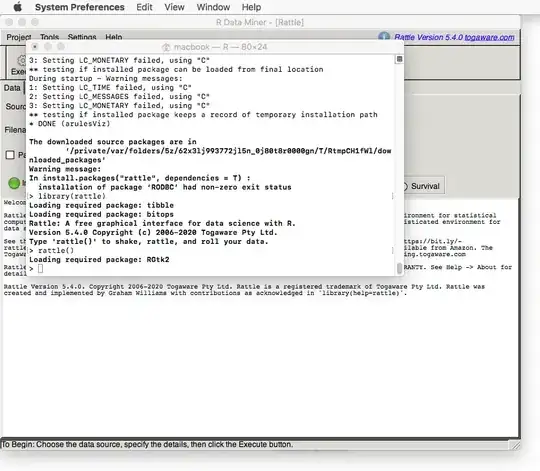Click the 'Filename' label in Rattle
The width and height of the screenshot is (540, 471).
[x=15, y=130]
